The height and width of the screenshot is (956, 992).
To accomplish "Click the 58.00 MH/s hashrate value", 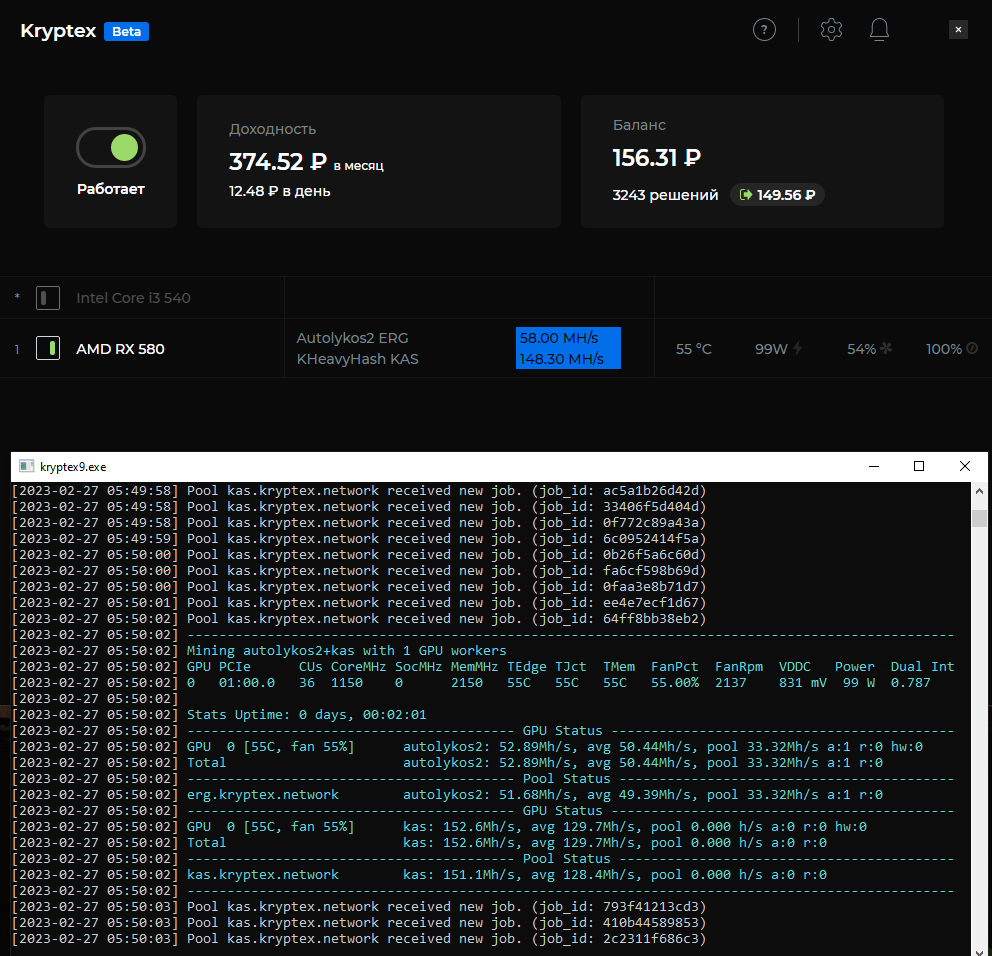I will [x=559, y=338].
